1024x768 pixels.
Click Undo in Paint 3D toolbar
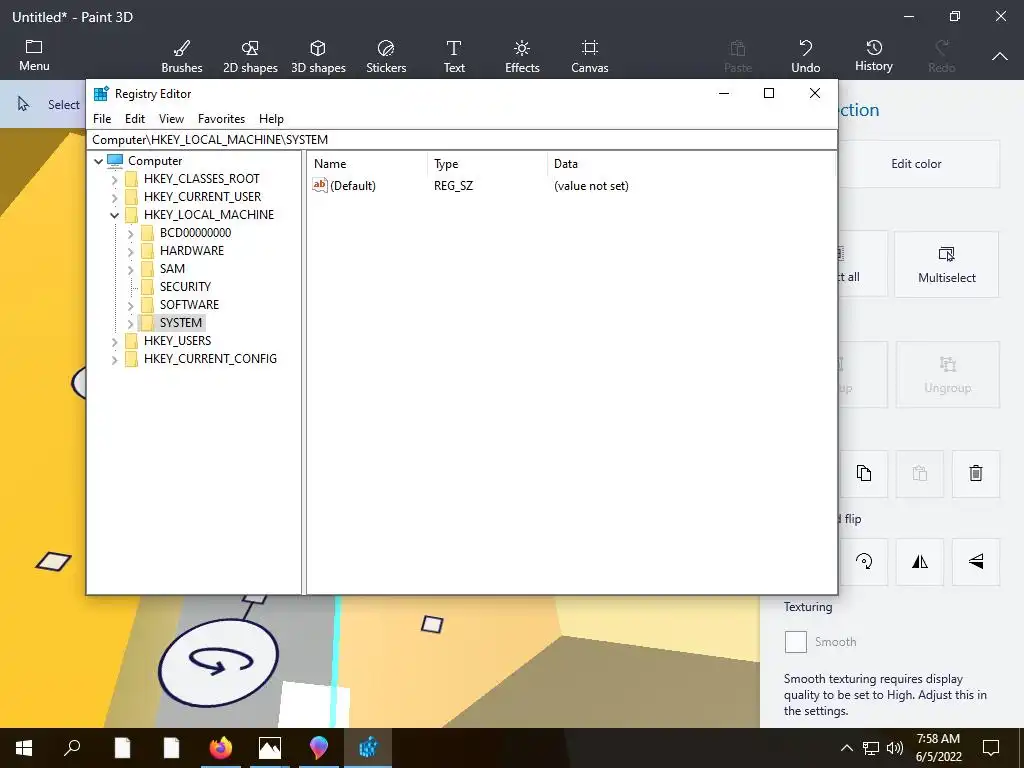tap(805, 56)
